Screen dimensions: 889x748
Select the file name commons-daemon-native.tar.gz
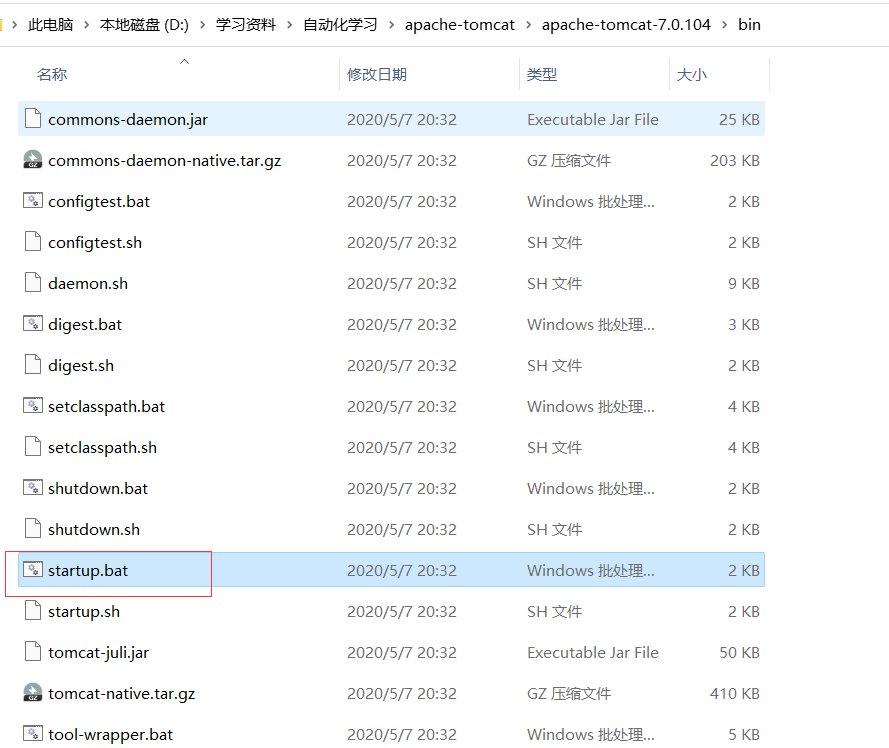164,160
